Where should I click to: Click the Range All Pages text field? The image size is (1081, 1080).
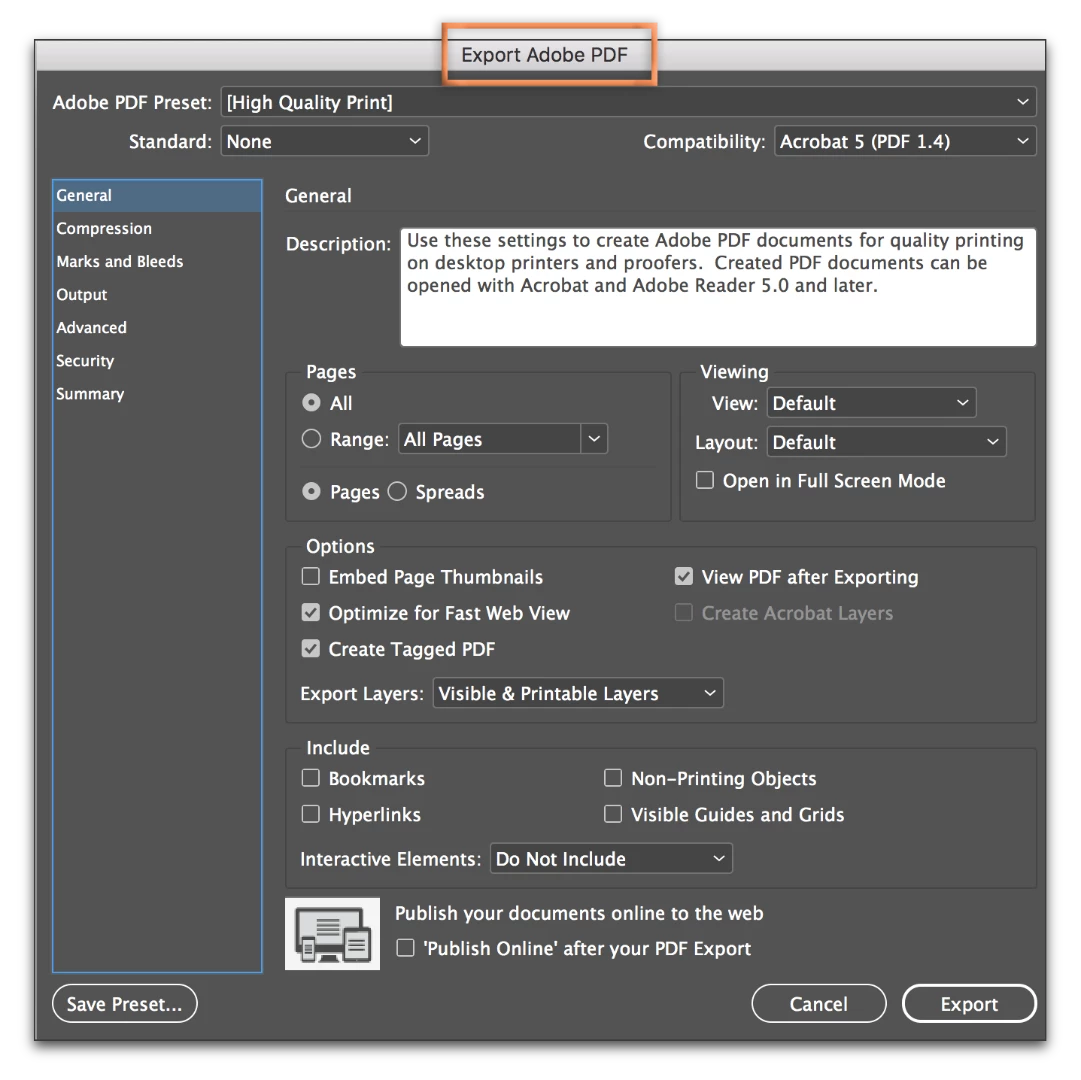(x=489, y=438)
